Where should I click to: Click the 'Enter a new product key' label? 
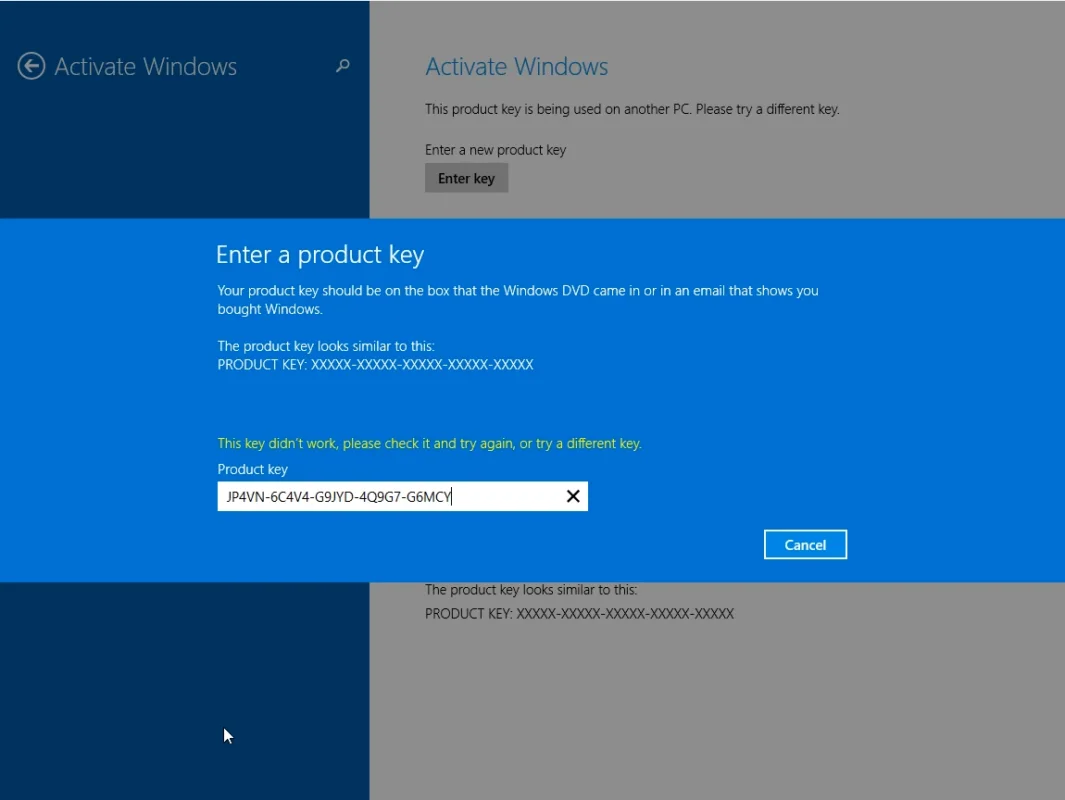point(495,149)
